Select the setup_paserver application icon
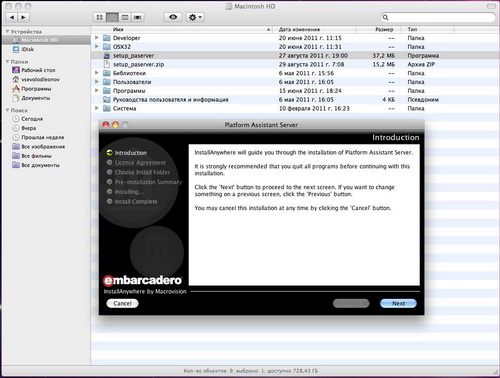The width and height of the screenshot is (500, 378). pos(107,55)
